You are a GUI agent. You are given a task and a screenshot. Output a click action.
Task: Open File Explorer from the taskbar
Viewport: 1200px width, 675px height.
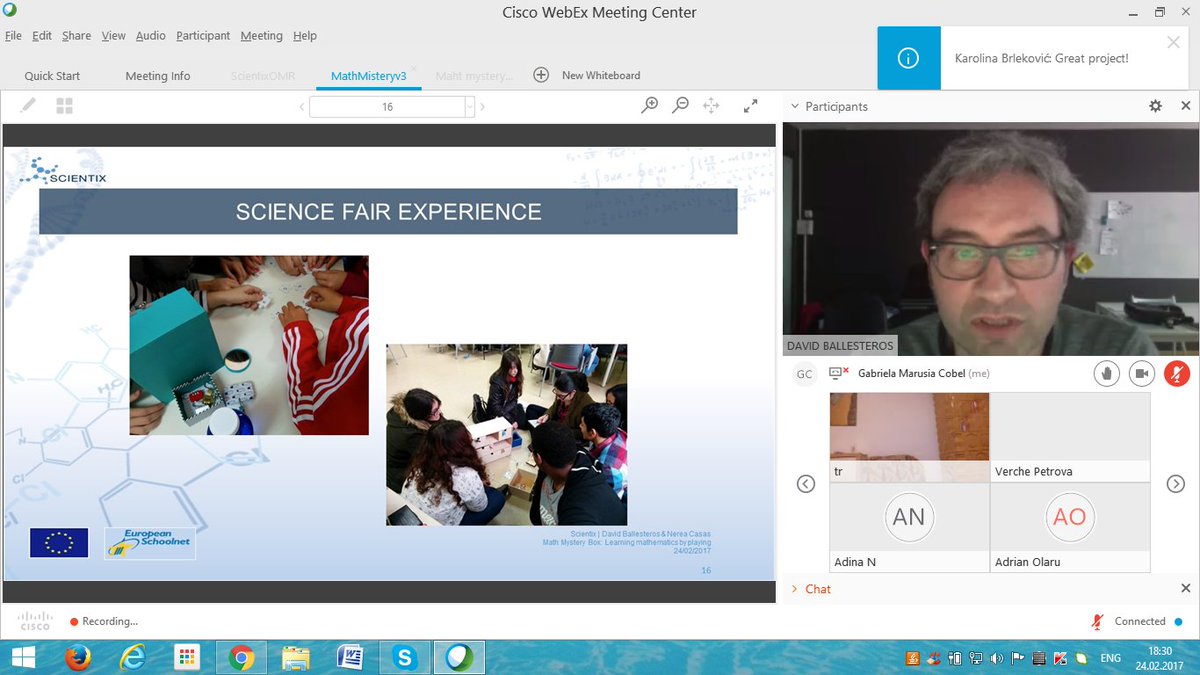pyautogui.click(x=295, y=657)
